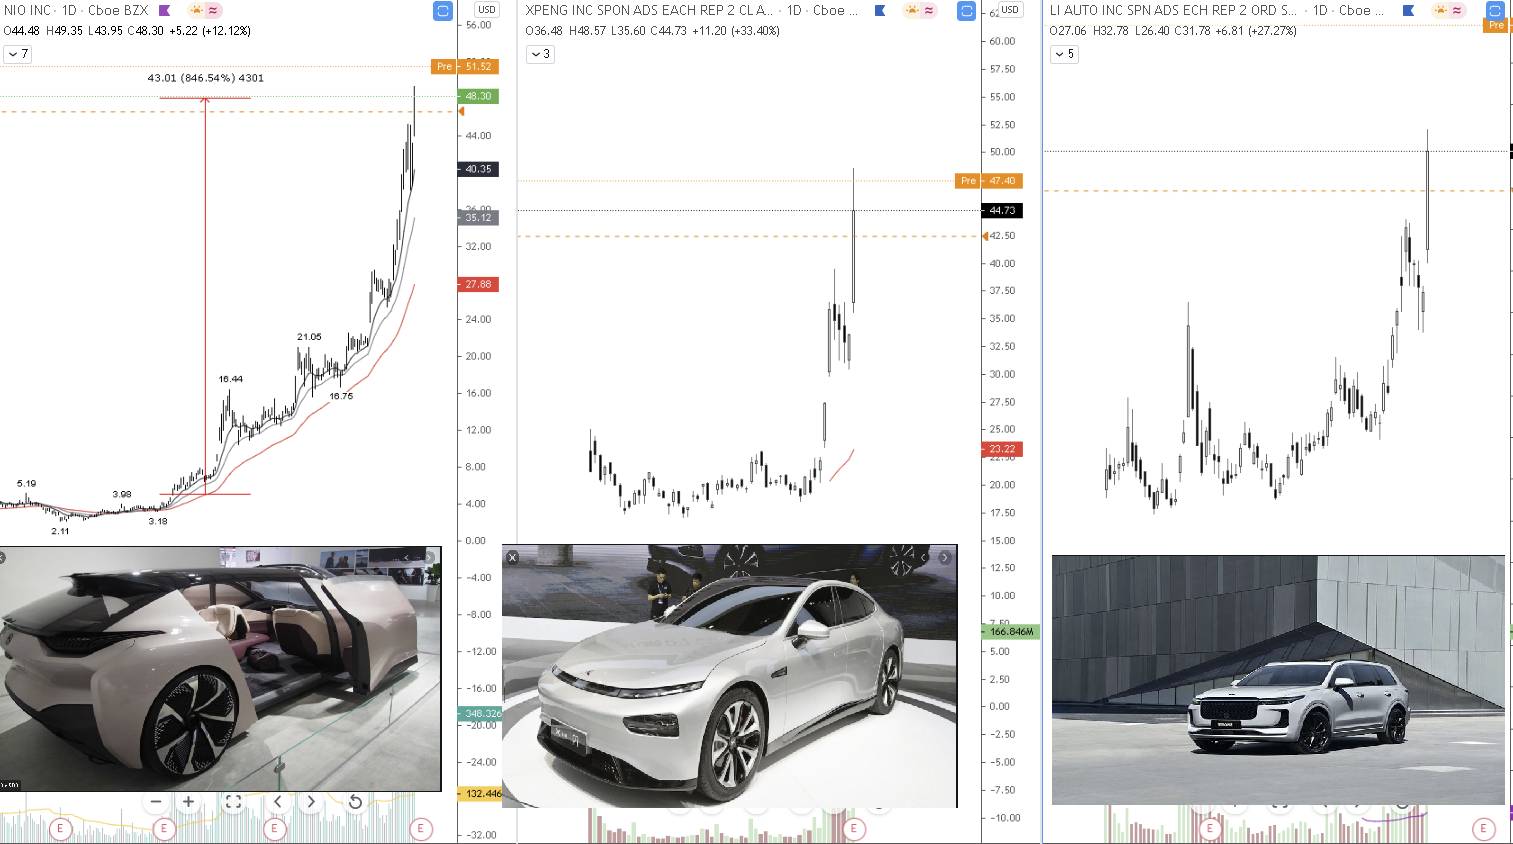1513x844 pixels.
Task: Reset the chart view with the circular arrow icon
Action: pyautogui.click(x=356, y=801)
